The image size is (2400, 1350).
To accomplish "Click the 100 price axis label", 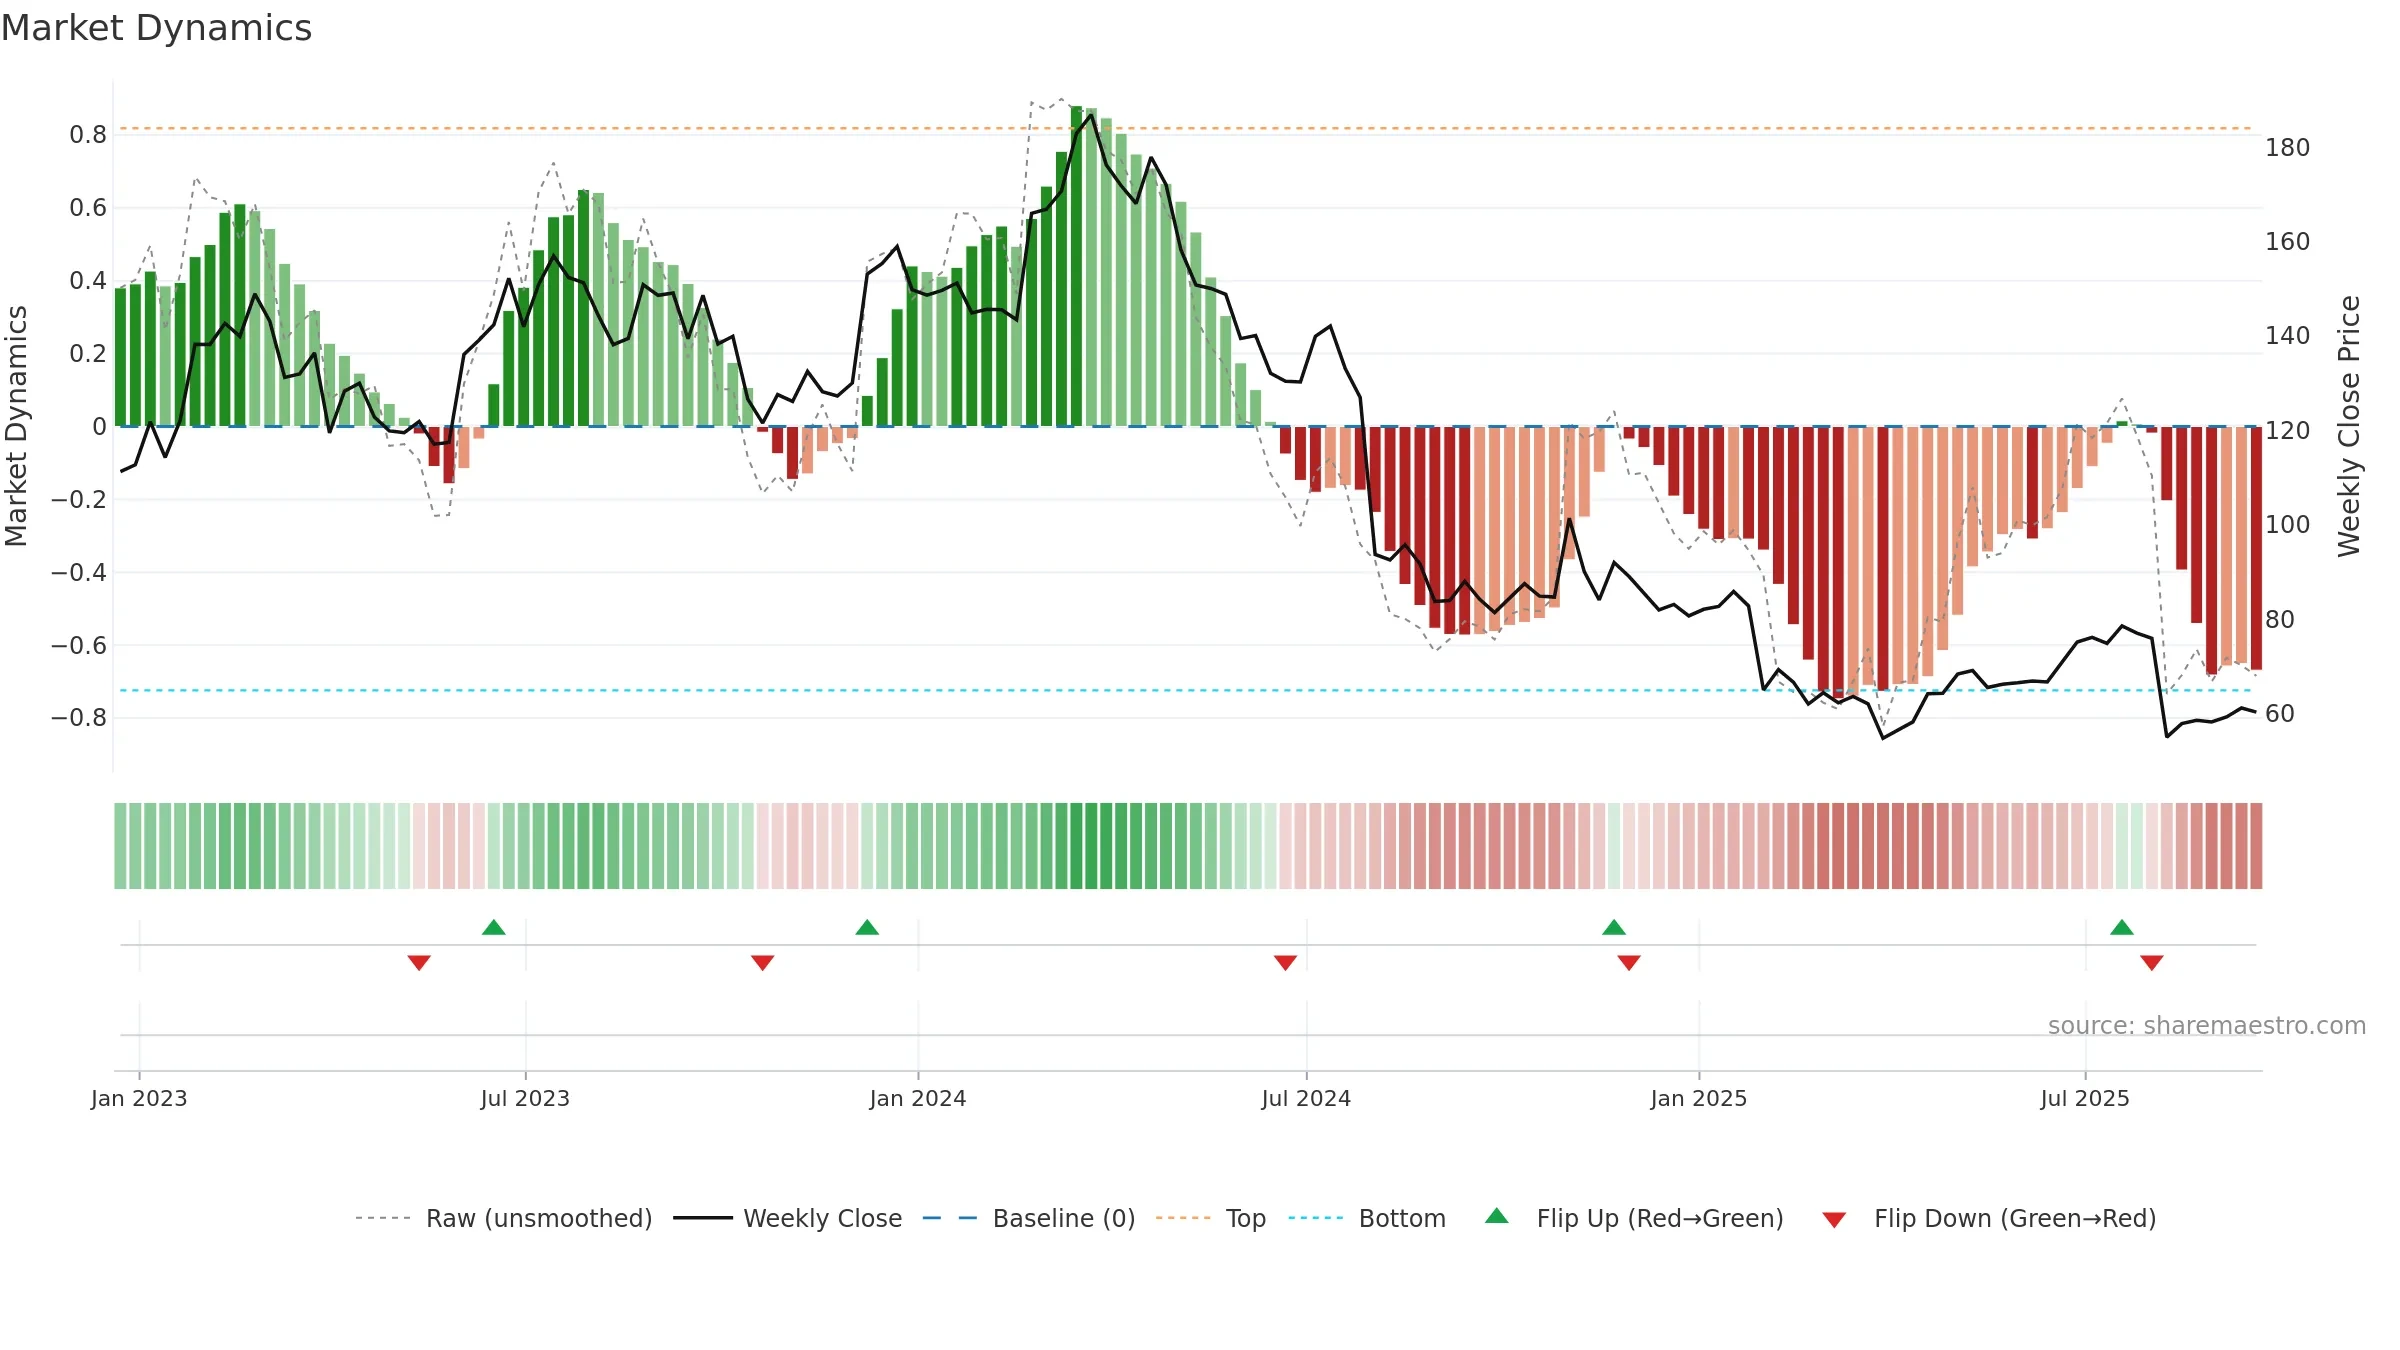I will click(x=2288, y=525).
